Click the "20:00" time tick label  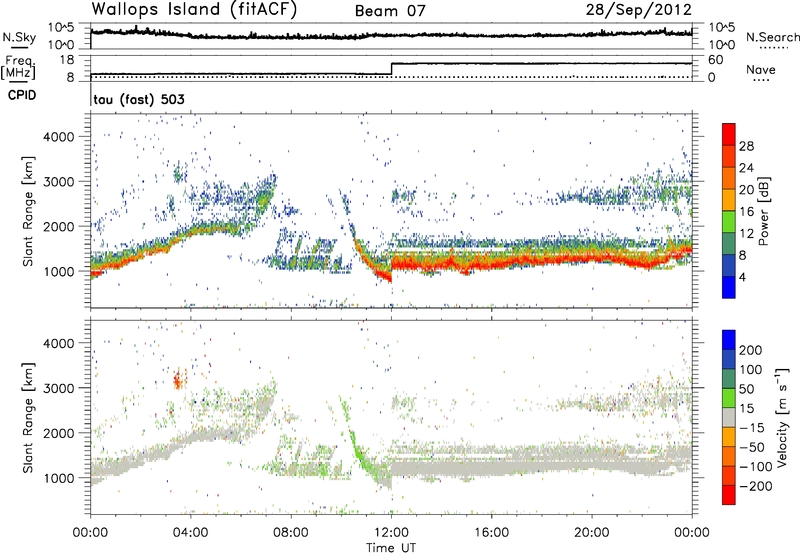[591, 533]
